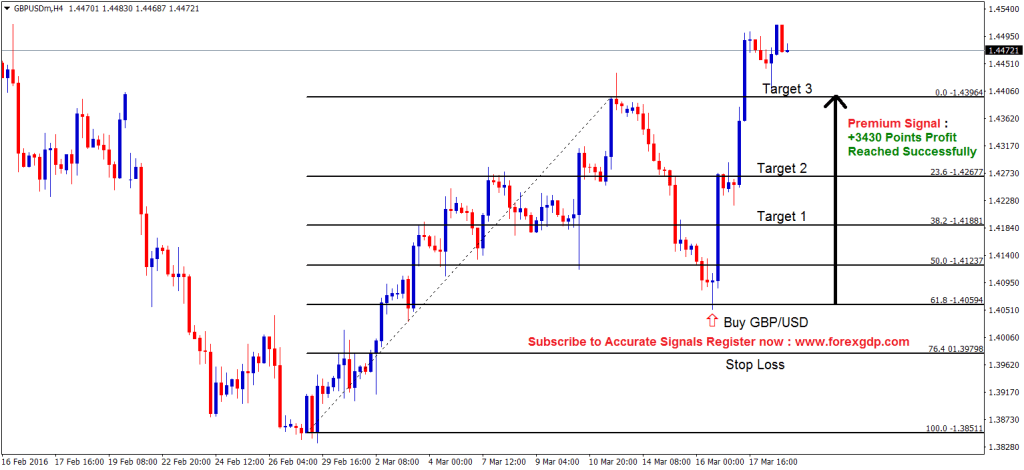Click the small triangle beside GBPUSDm,H4
This screenshot has width=1024, height=470.
coord(7,9)
